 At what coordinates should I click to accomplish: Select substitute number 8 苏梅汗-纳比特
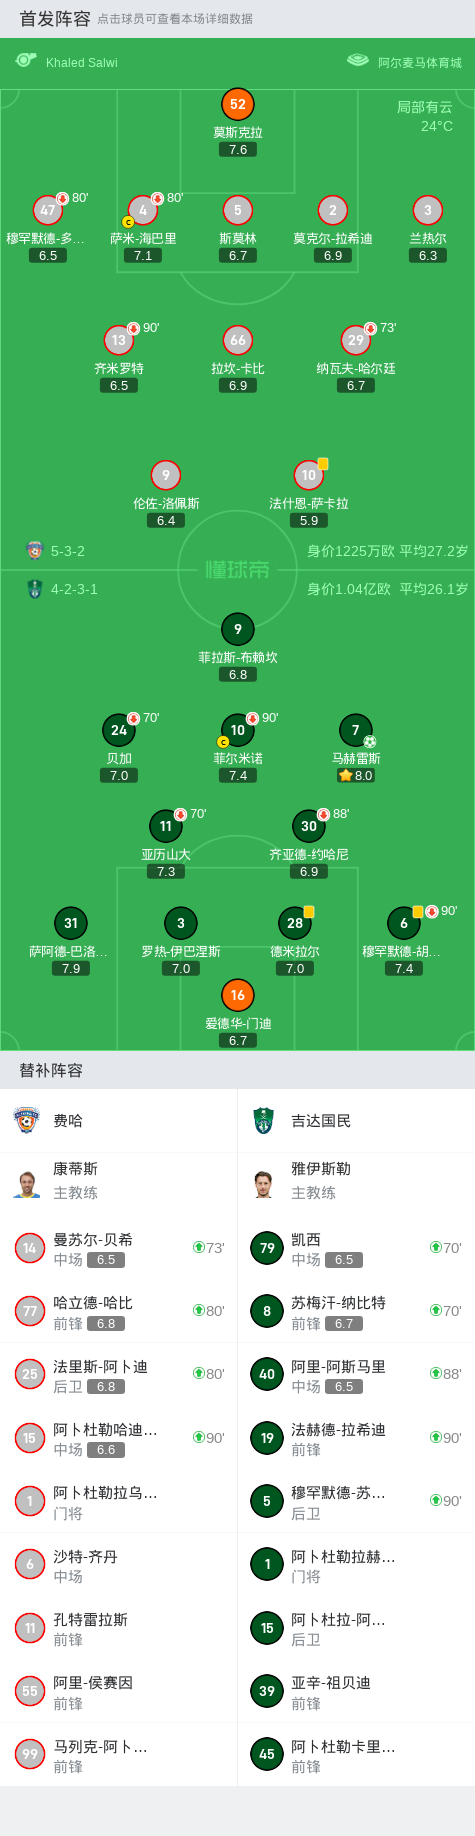tap(356, 1311)
